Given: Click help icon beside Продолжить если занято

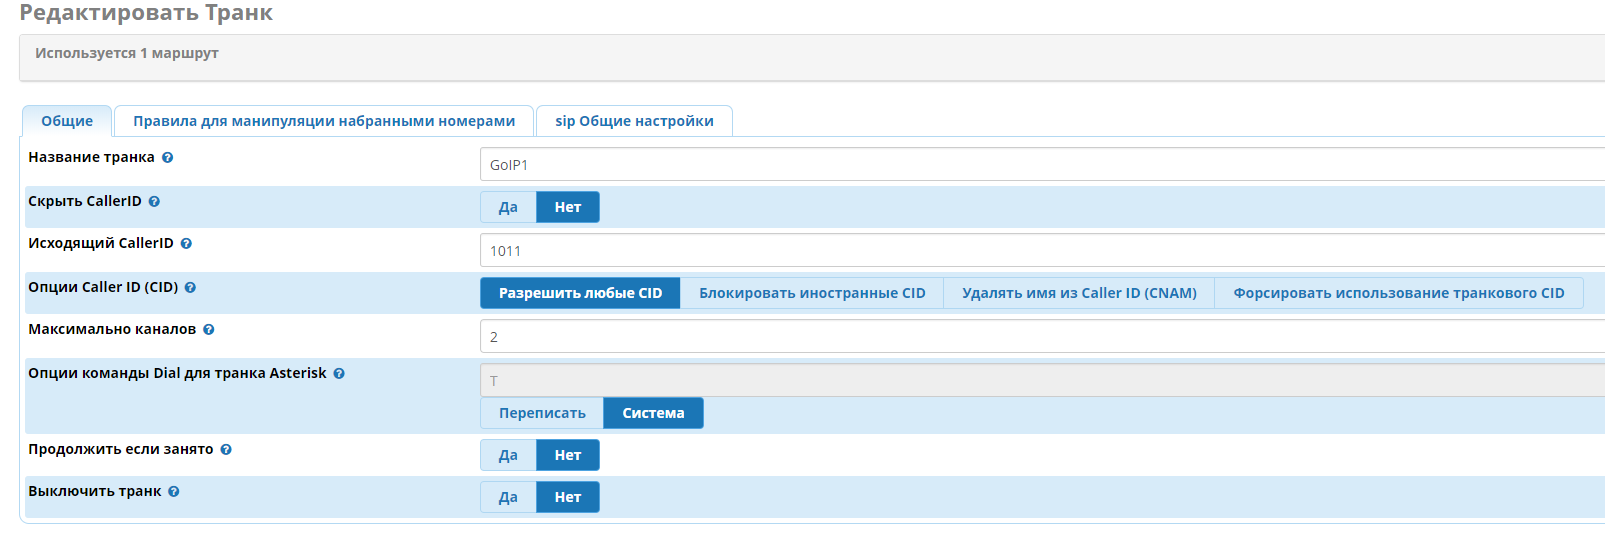Looking at the screenshot, I should (226, 450).
